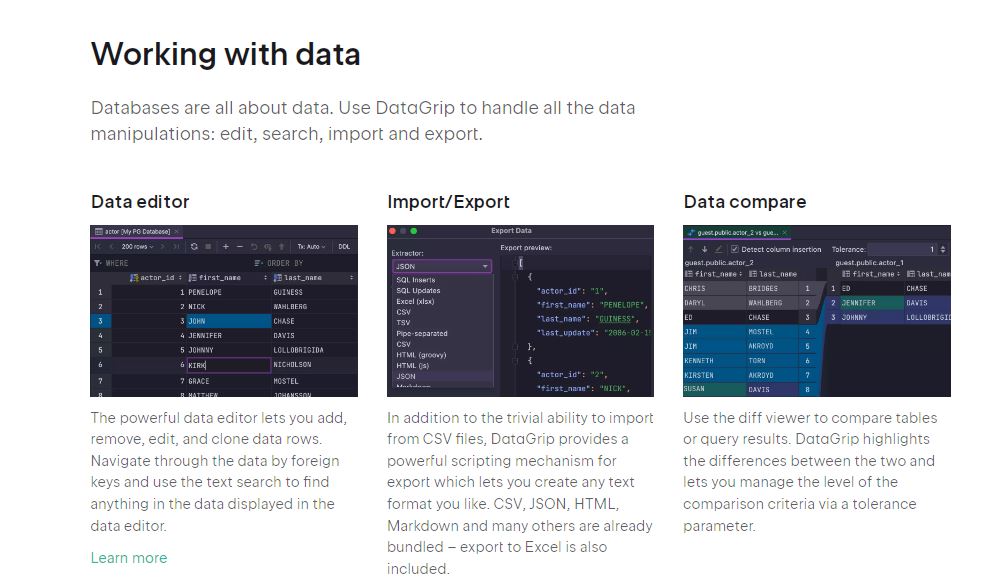The width and height of the screenshot is (1008, 587).
Task: Delete the selected row with the minus icon
Action: 239,246
